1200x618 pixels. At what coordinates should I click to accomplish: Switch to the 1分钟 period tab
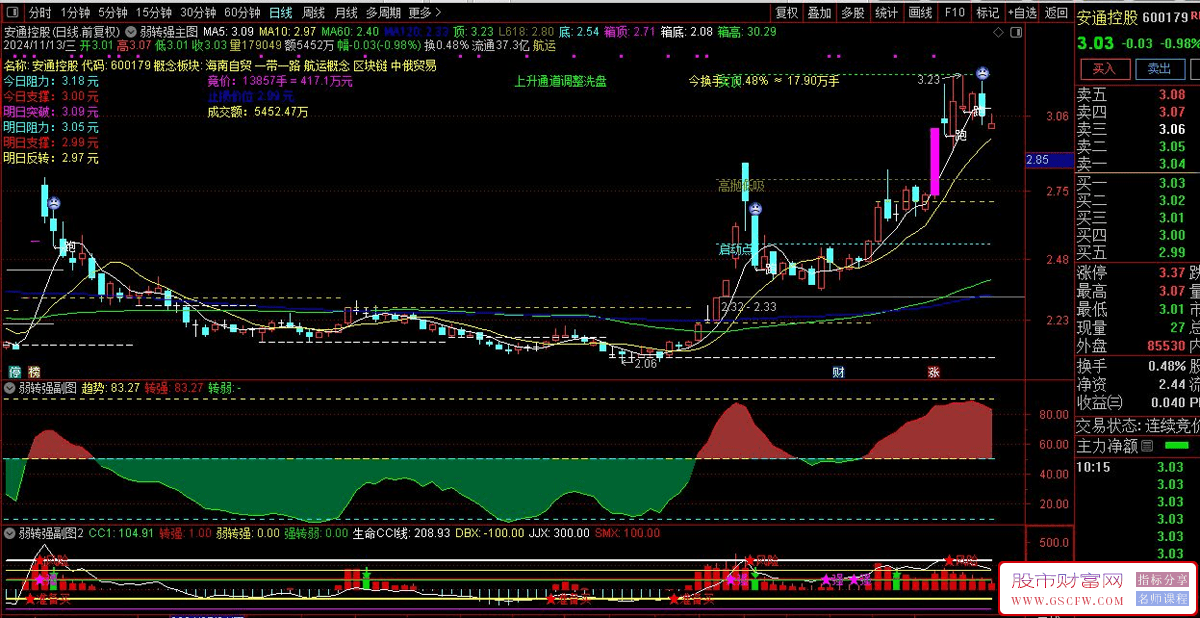[75, 13]
